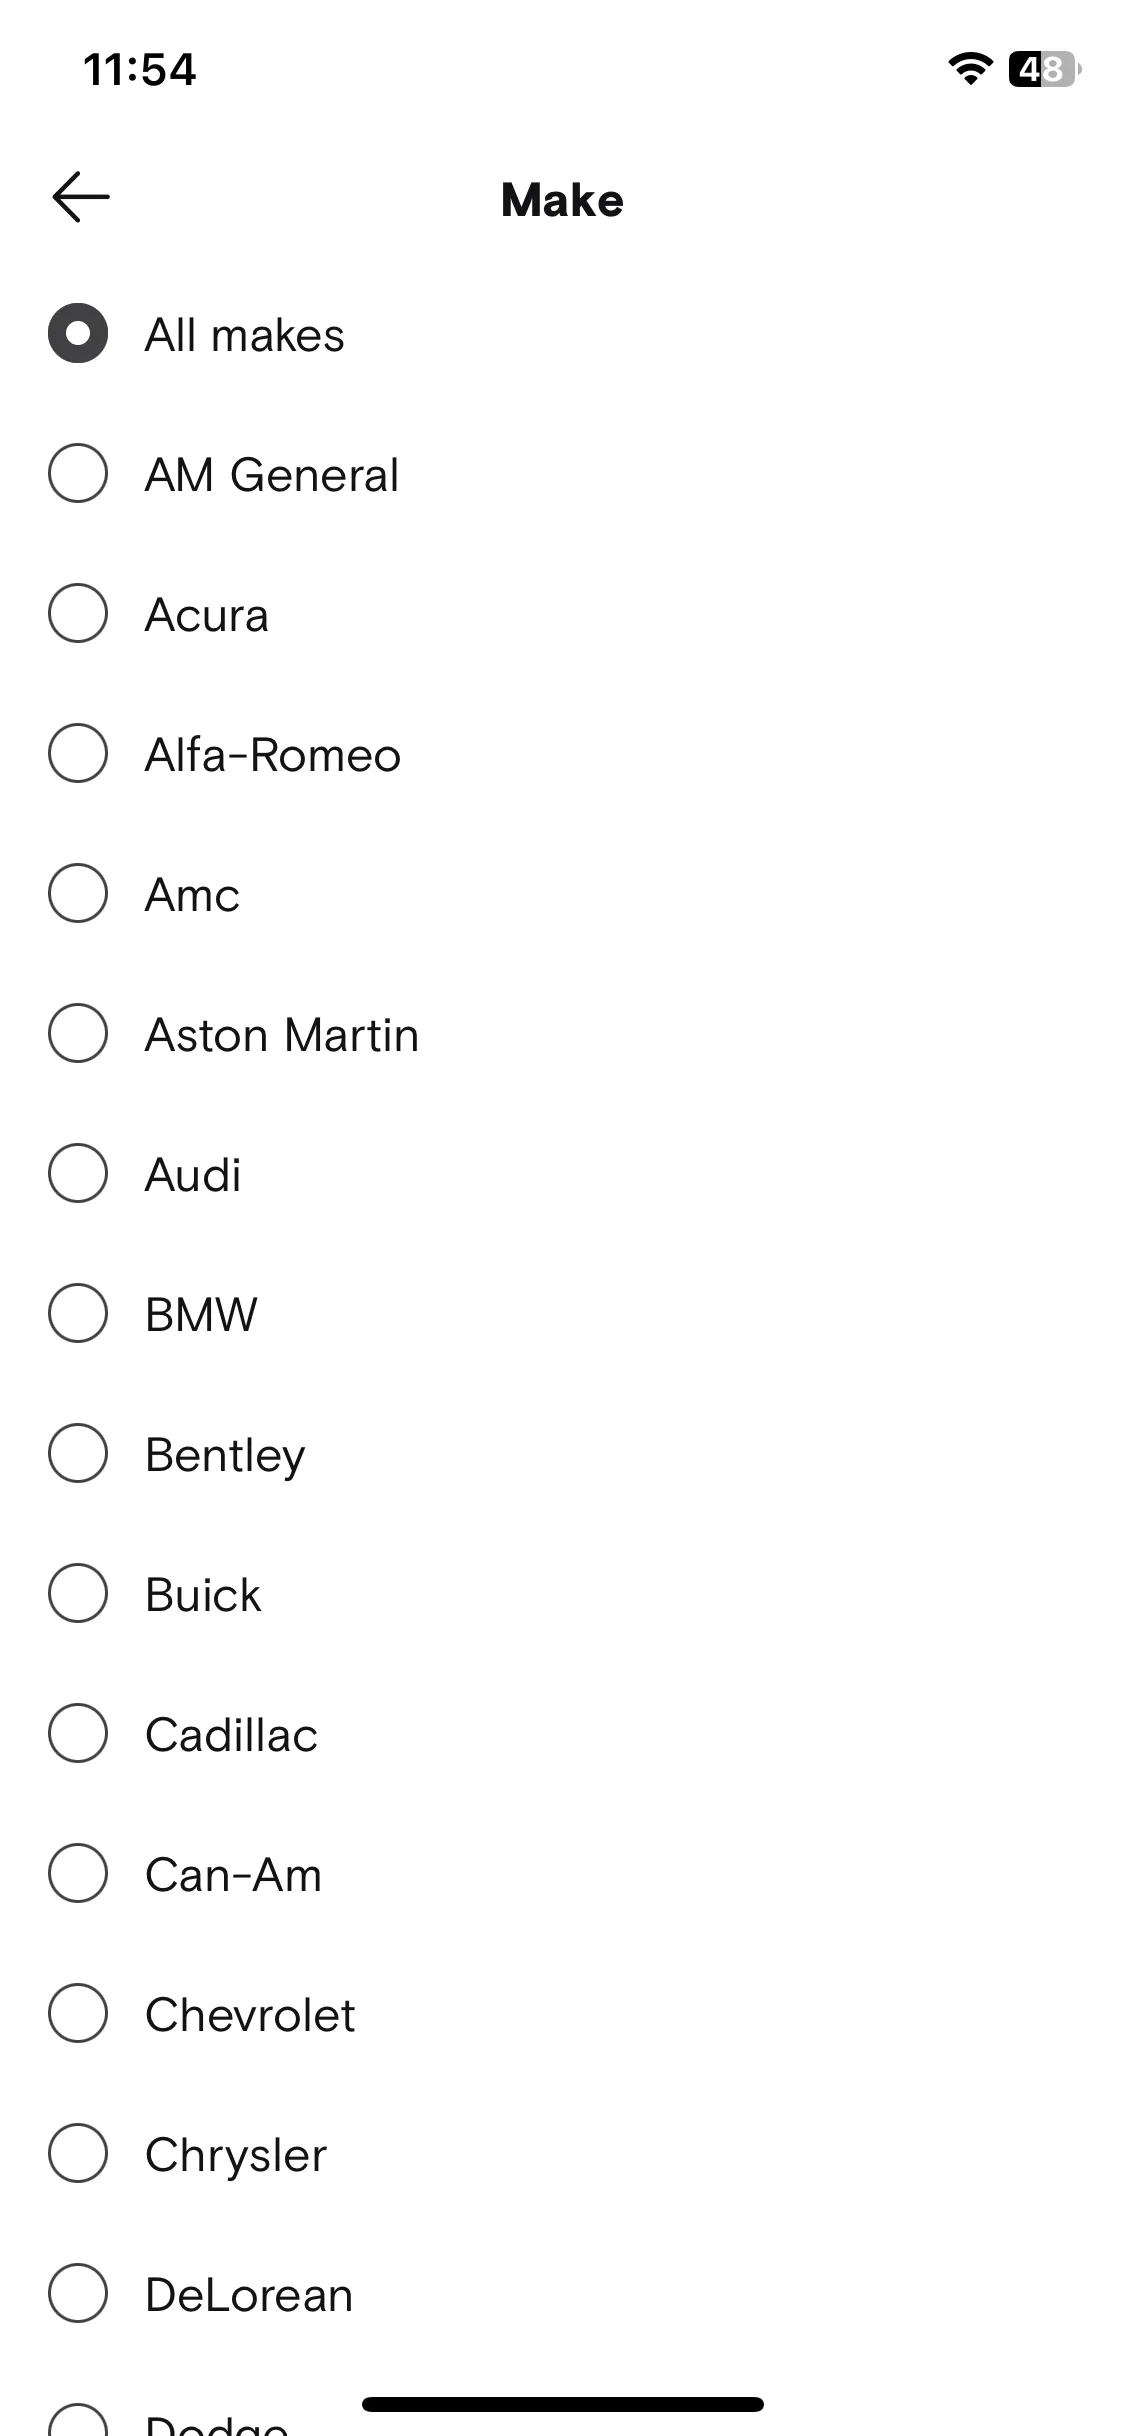Viewport: 1125px width, 2436px height.
Task: Pick BMW as the make
Action: (x=78, y=1313)
